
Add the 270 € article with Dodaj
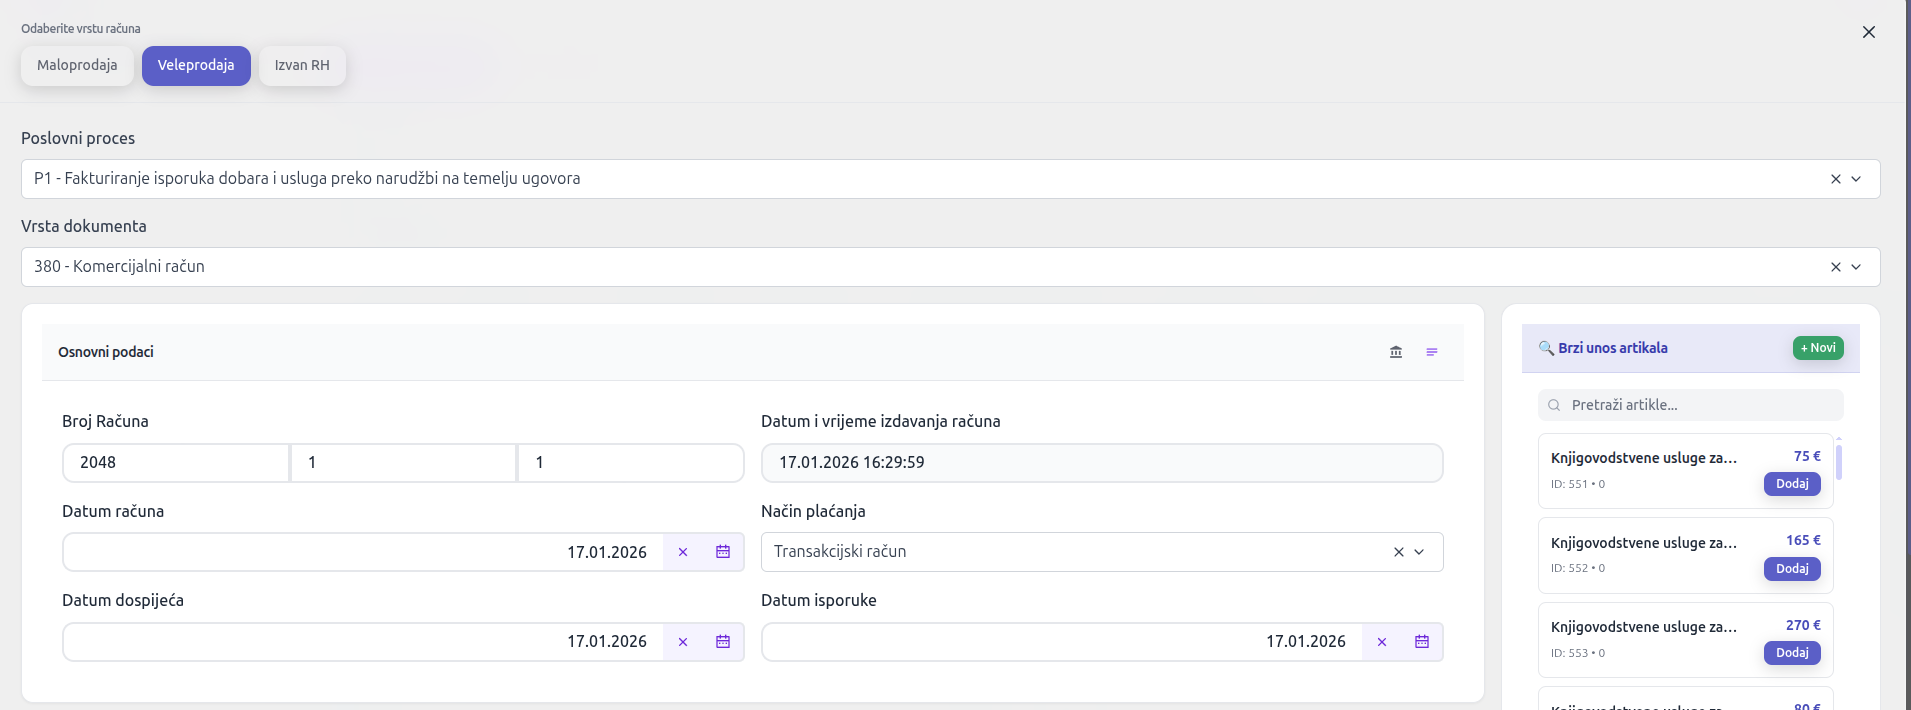click(x=1792, y=653)
